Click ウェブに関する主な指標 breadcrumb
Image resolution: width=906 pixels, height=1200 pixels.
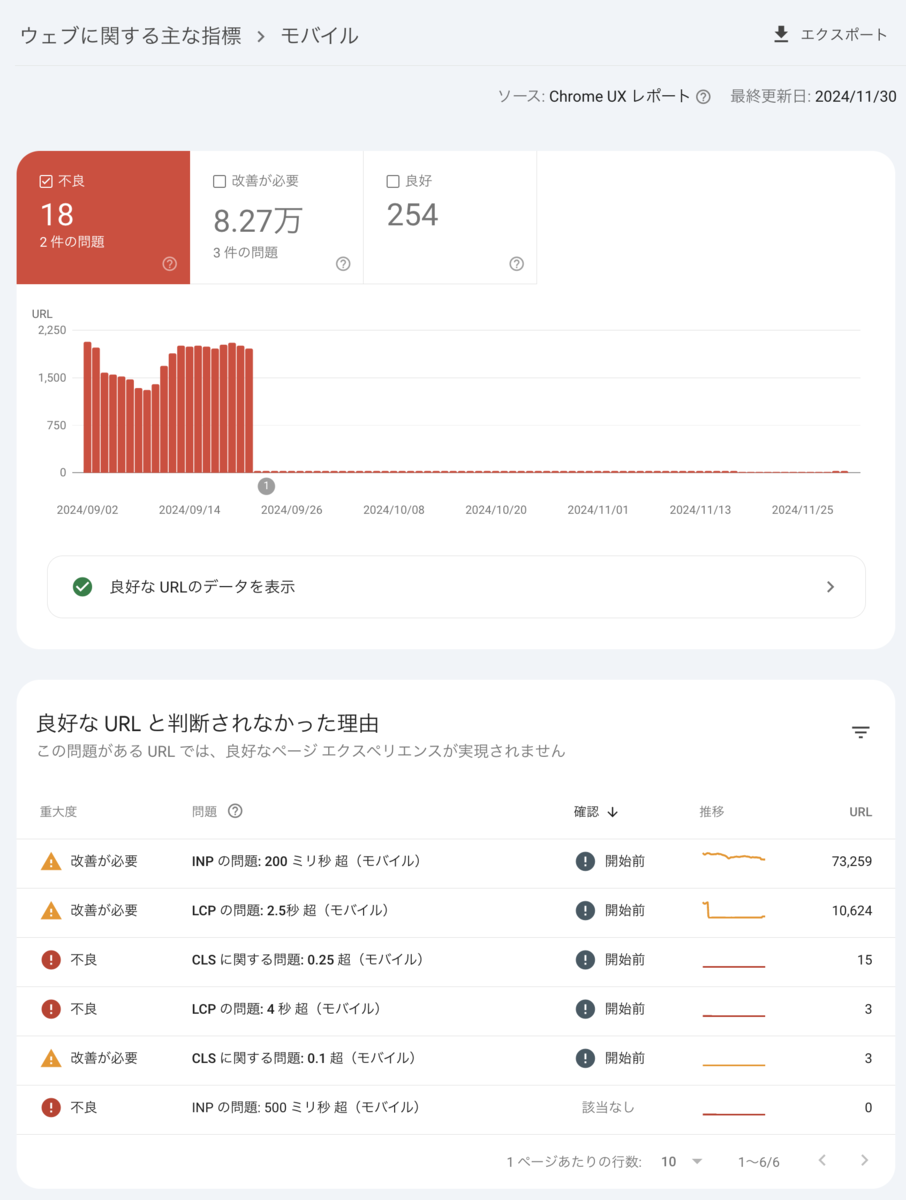(131, 36)
